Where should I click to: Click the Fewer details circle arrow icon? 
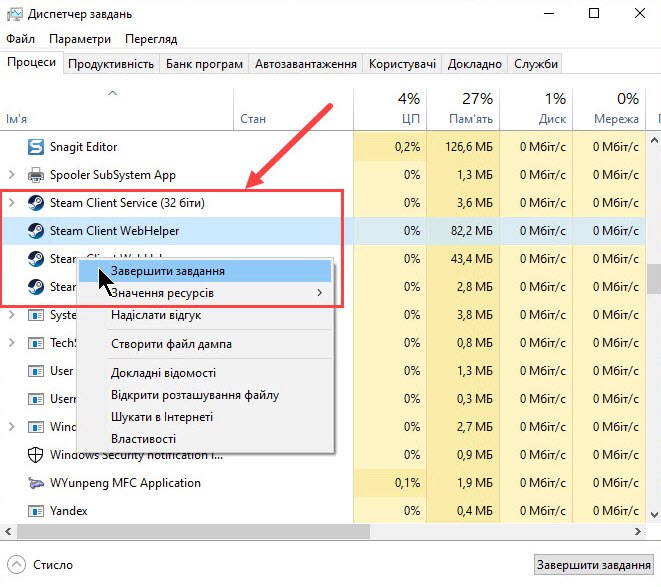coord(16,564)
